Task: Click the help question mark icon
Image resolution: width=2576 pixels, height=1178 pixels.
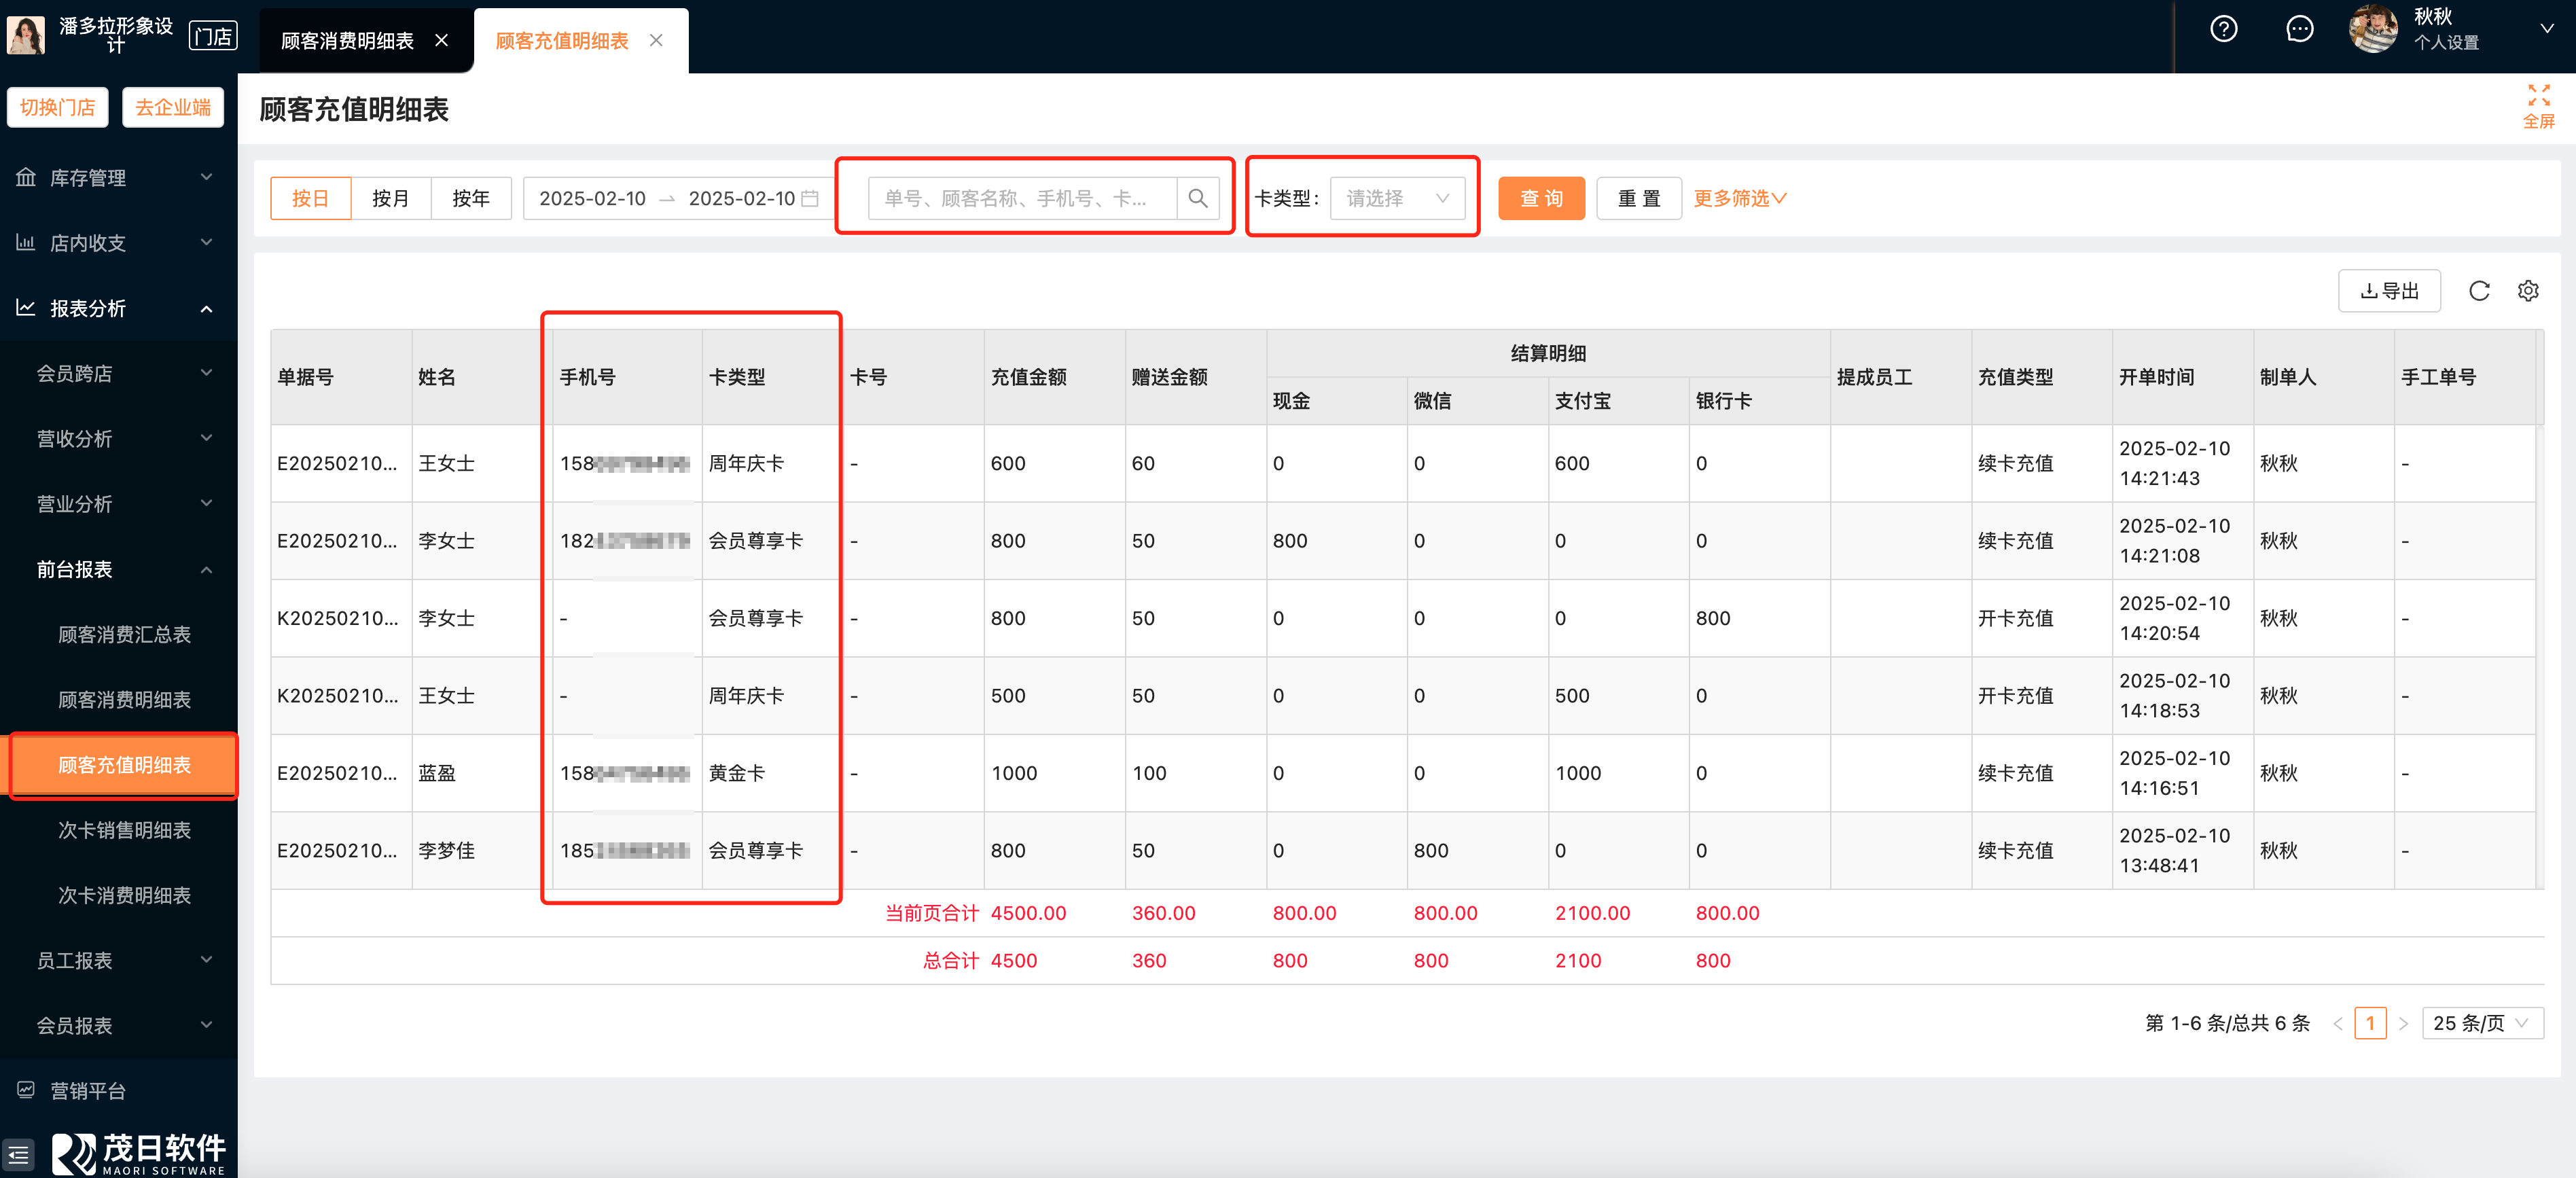Action: [x=2223, y=29]
